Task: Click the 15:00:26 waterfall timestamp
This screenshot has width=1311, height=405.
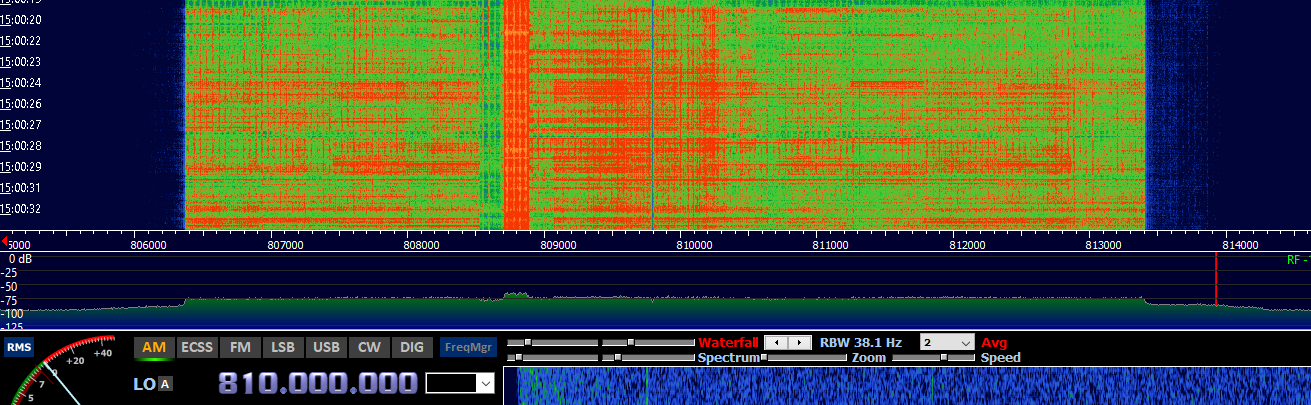Action: [x=20, y=104]
